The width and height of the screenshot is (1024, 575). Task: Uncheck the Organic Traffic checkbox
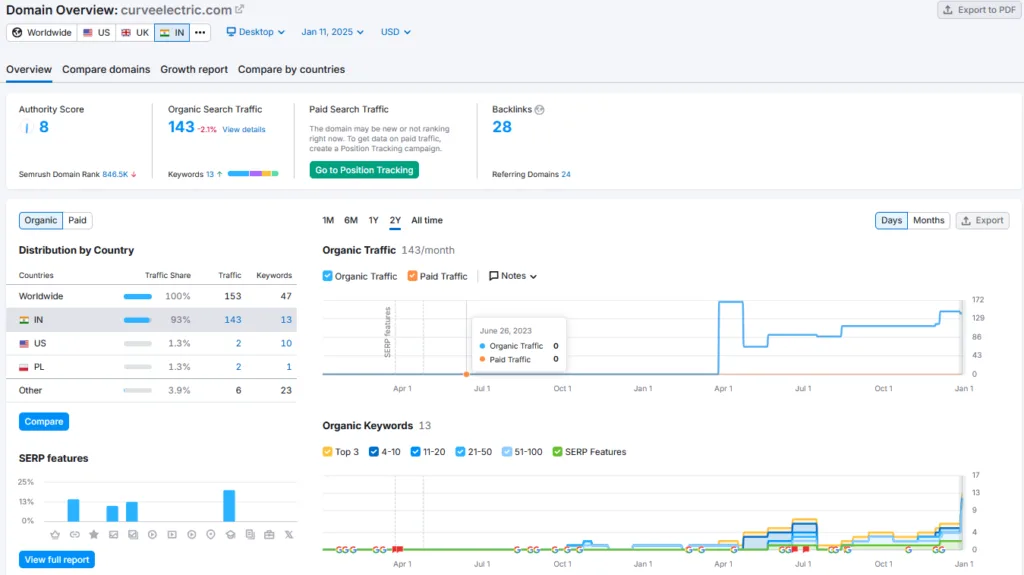click(x=327, y=276)
